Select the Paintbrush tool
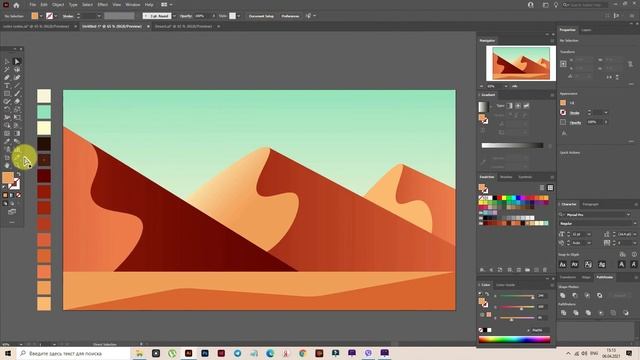640x360 pixels. point(17,93)
